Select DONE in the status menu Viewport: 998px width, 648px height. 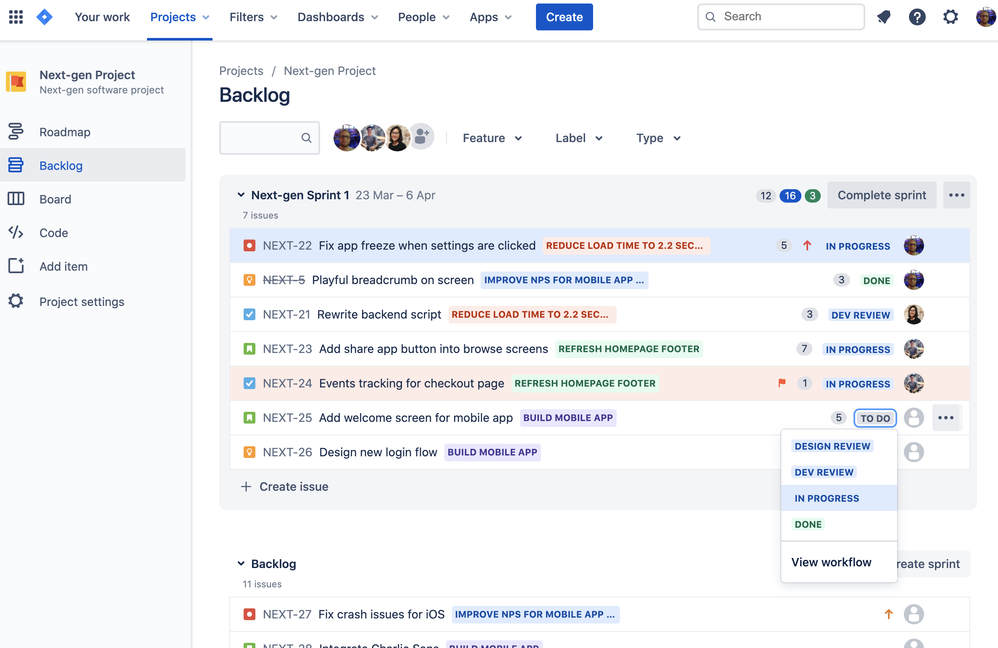[x=839, y=525]
